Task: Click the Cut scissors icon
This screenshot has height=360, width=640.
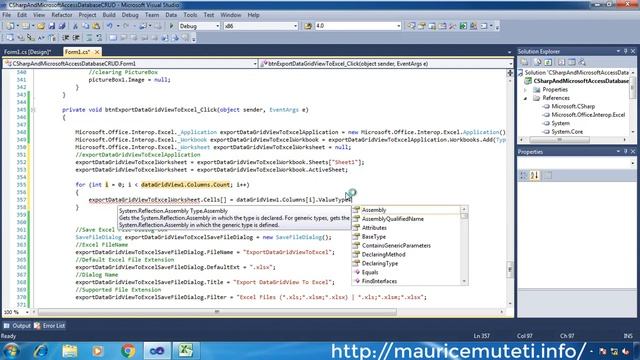Action: tap(75, 26)
